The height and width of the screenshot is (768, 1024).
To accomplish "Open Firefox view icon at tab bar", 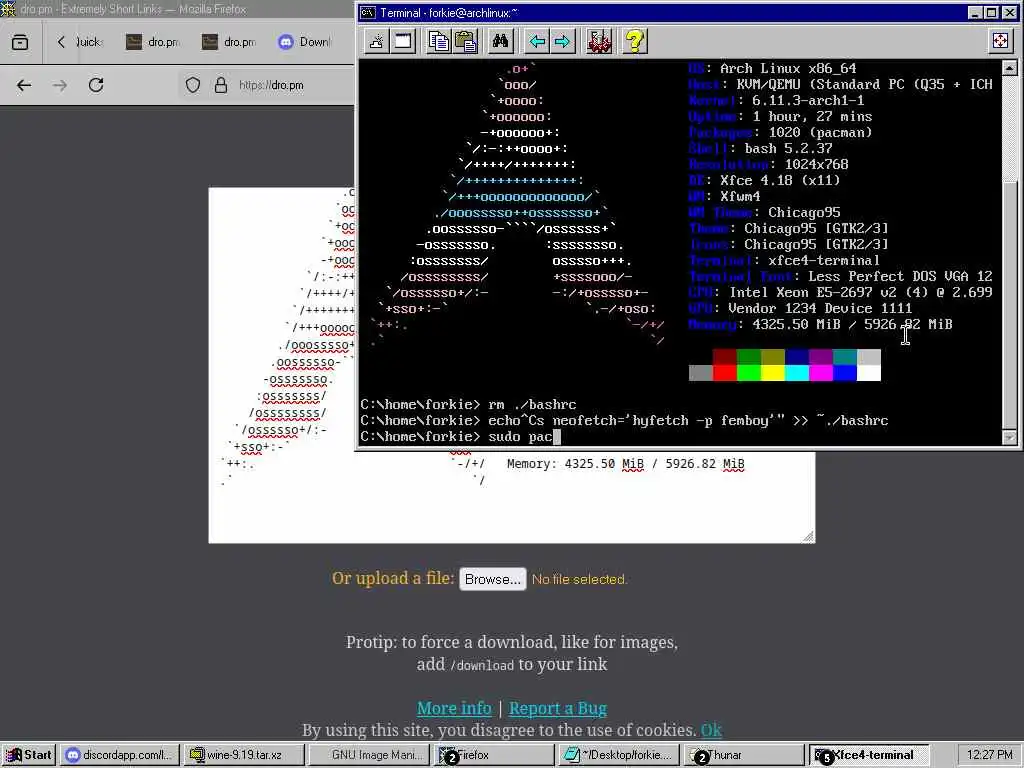I will pyautogui.click(x=20, y=42).
